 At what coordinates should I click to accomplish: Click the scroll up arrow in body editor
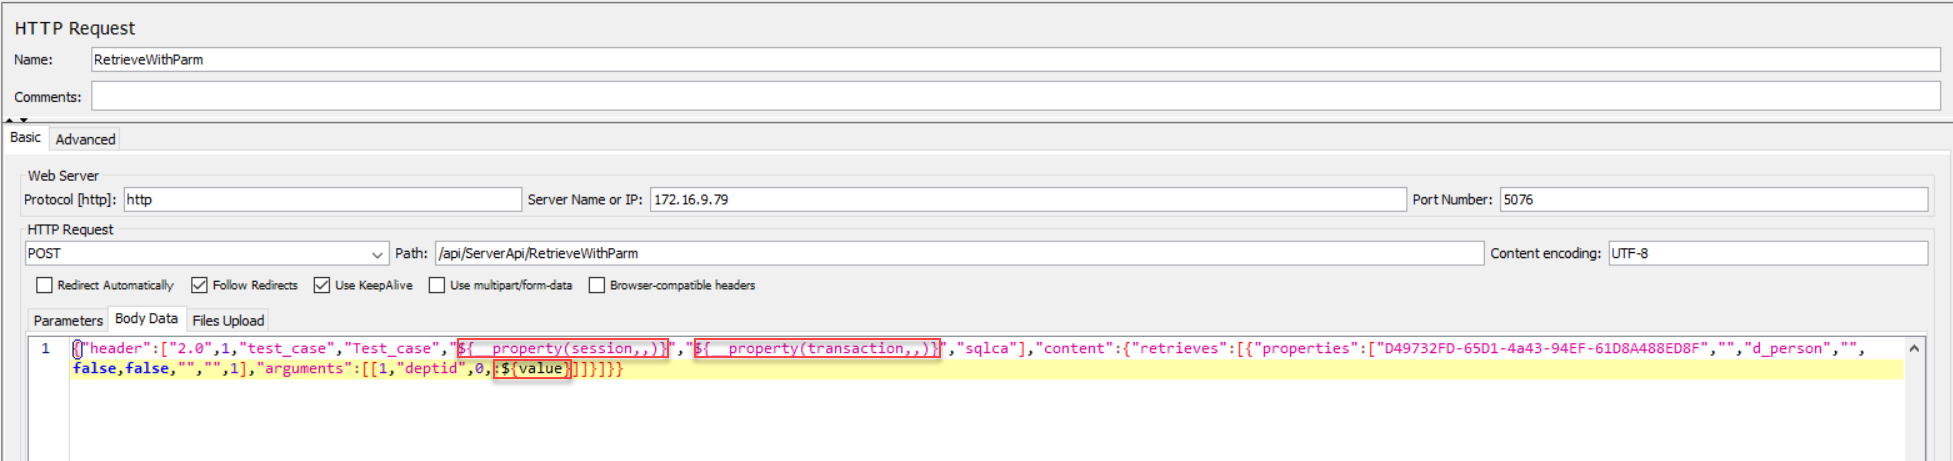[x=1913, y=349]
